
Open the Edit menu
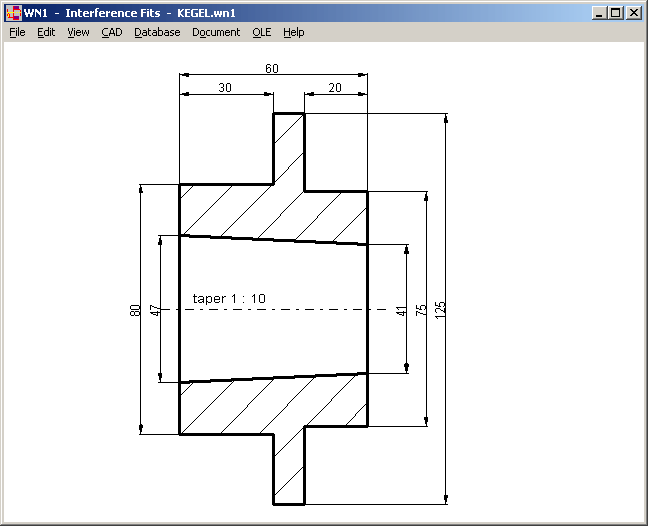tap(46, 32)
